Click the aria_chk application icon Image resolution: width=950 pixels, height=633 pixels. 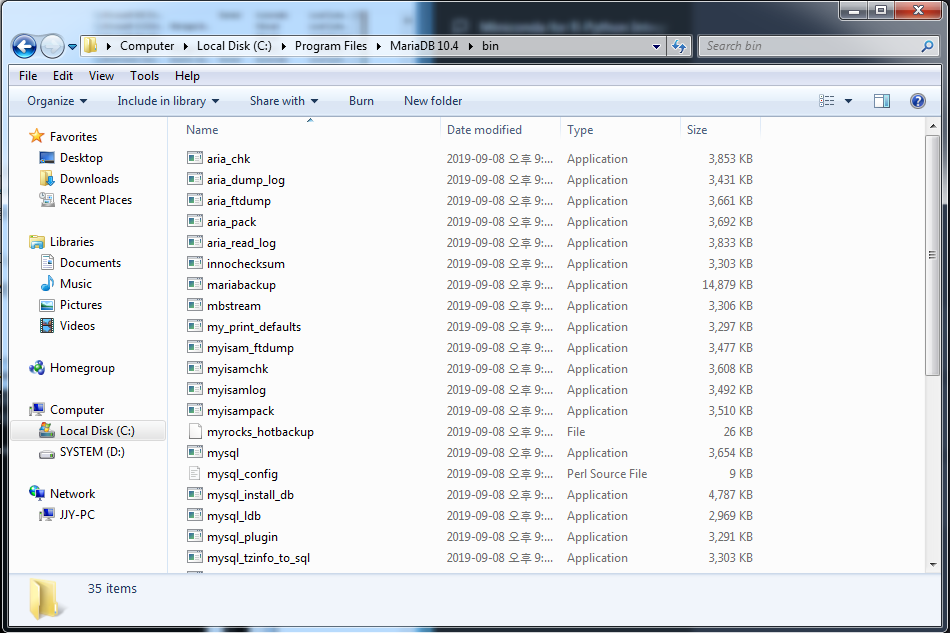(194, 158)
